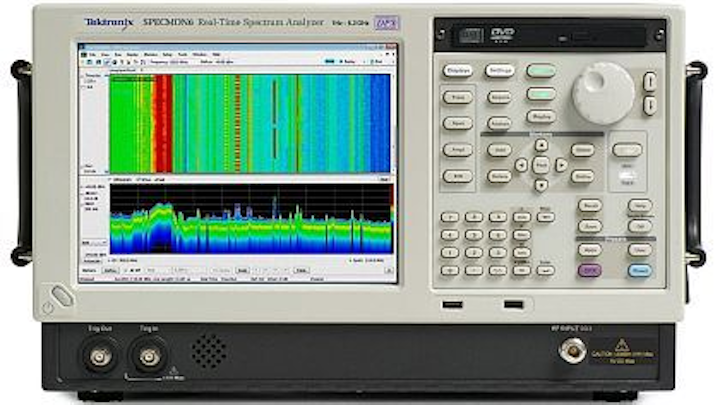
Task: Click the blue button beside DPX
Action: click(x=640, y=270)
